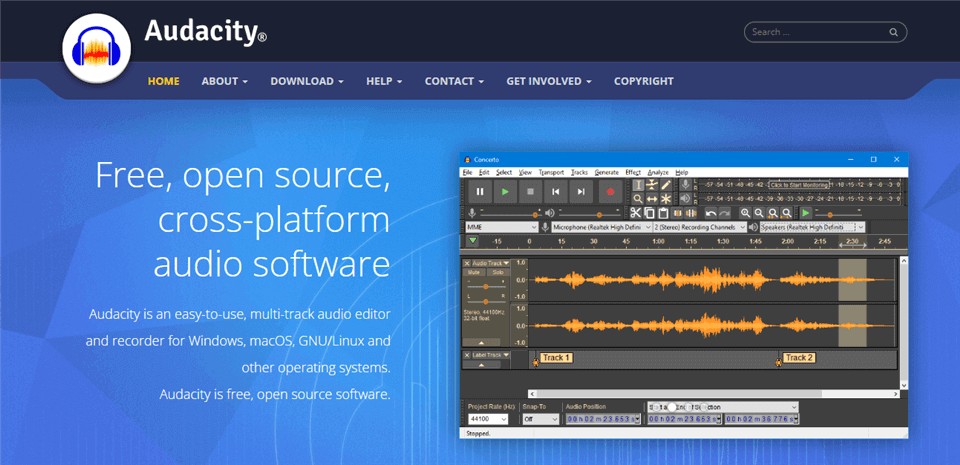Click the Undo arrow icon
The width and height of the screenshot is (960, 465).
pyautogui.click(x=711, y=213)
